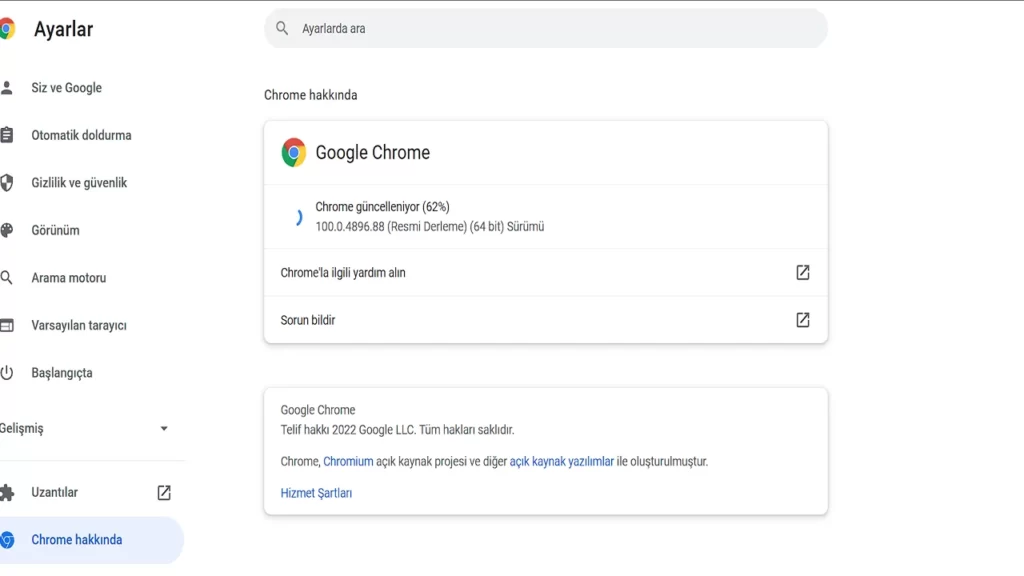Click the palette icon for Görünüm
Image resolution: width=1024 pixels, height=576 pixels.
pyautogui.click(x=7, y=230)
